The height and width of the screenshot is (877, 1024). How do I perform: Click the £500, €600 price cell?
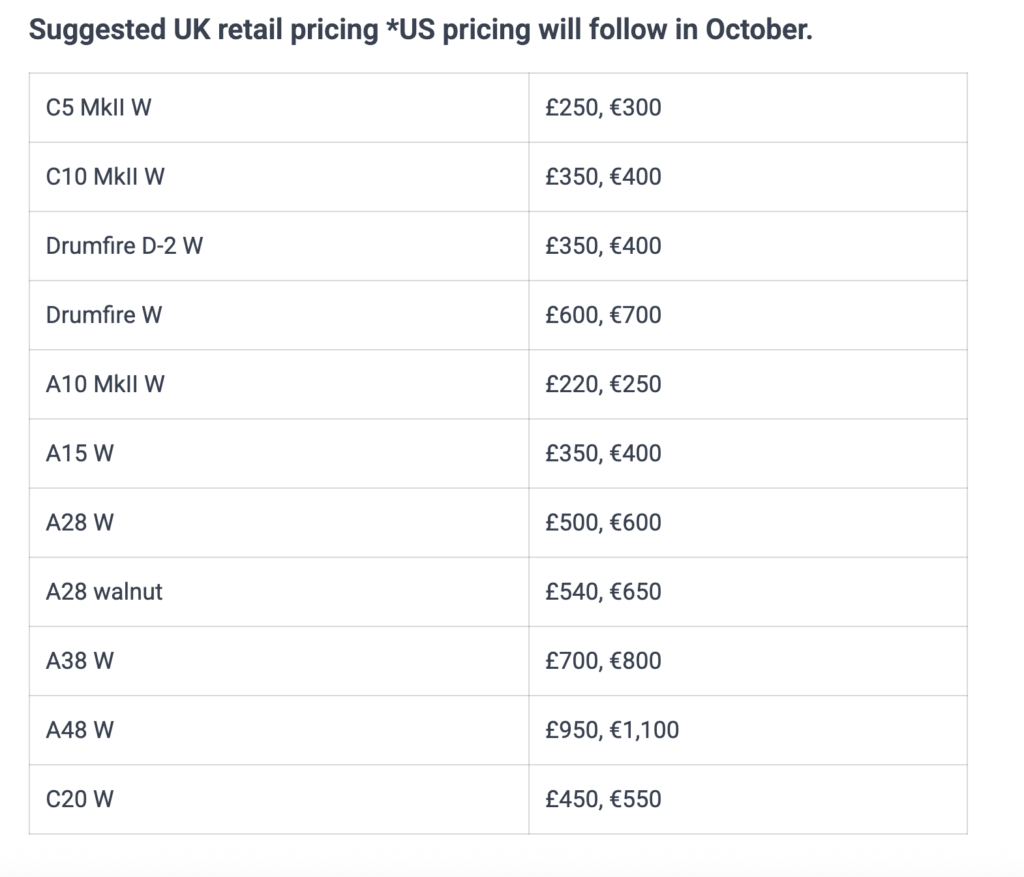pyautogui.click(x=603, y=522)
